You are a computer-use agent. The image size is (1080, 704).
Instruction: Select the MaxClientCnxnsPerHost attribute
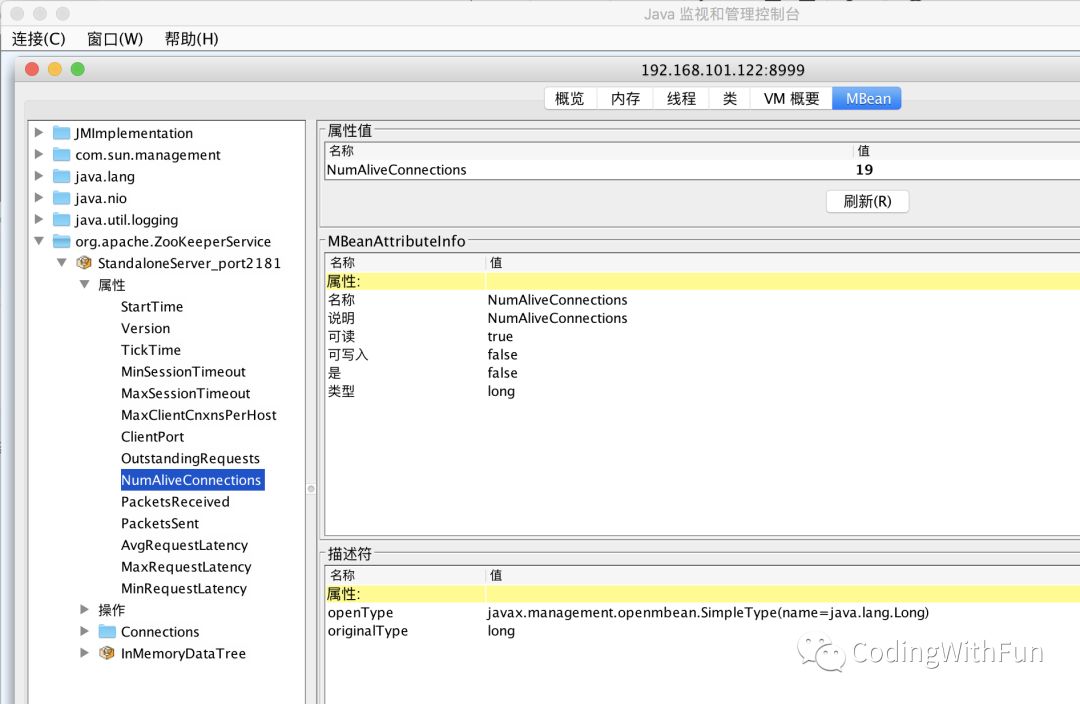click(x=198, y=415)
